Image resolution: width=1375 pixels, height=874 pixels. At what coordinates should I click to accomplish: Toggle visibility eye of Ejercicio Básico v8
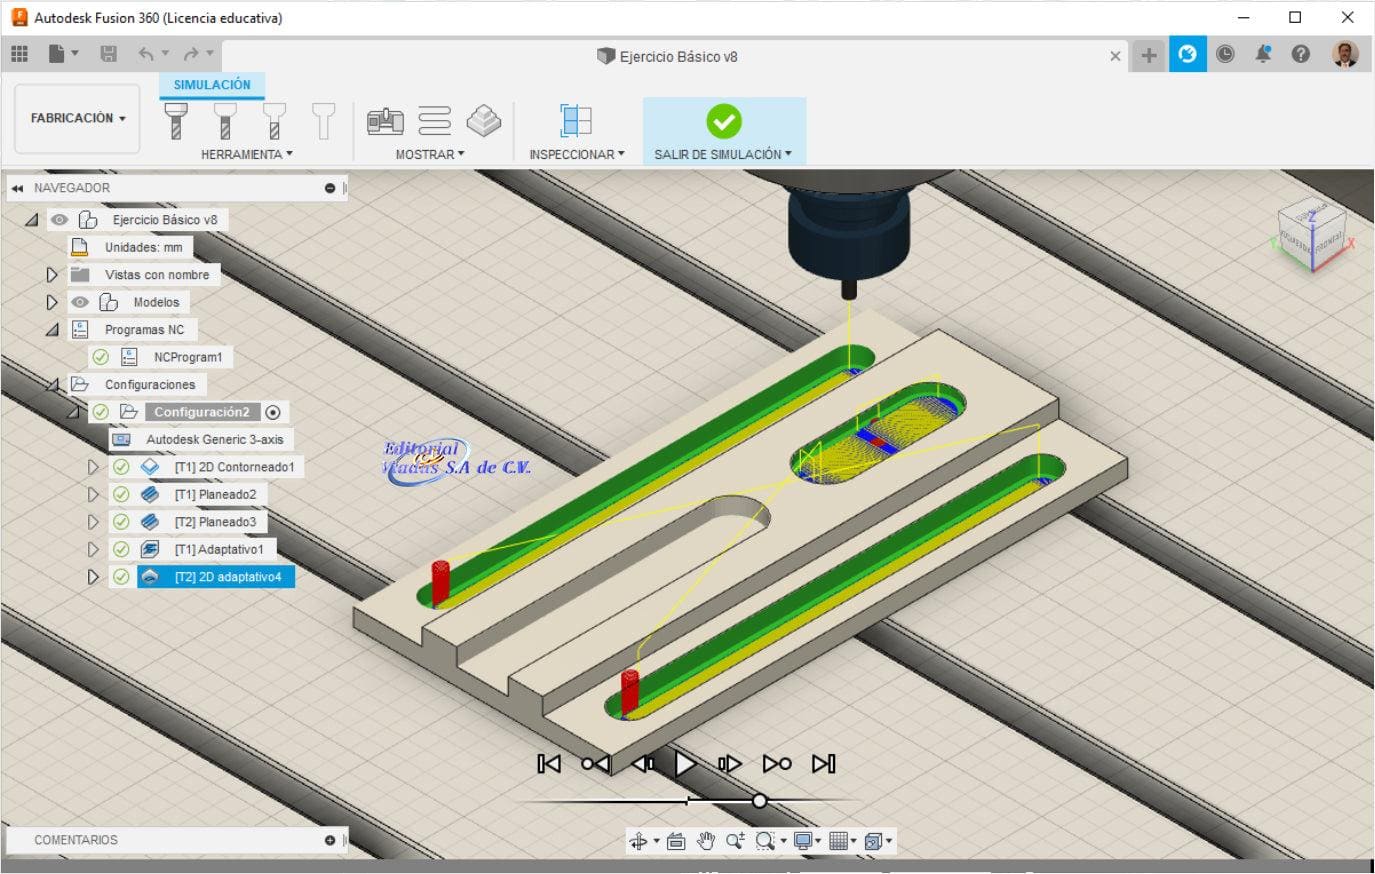(59, 220)
